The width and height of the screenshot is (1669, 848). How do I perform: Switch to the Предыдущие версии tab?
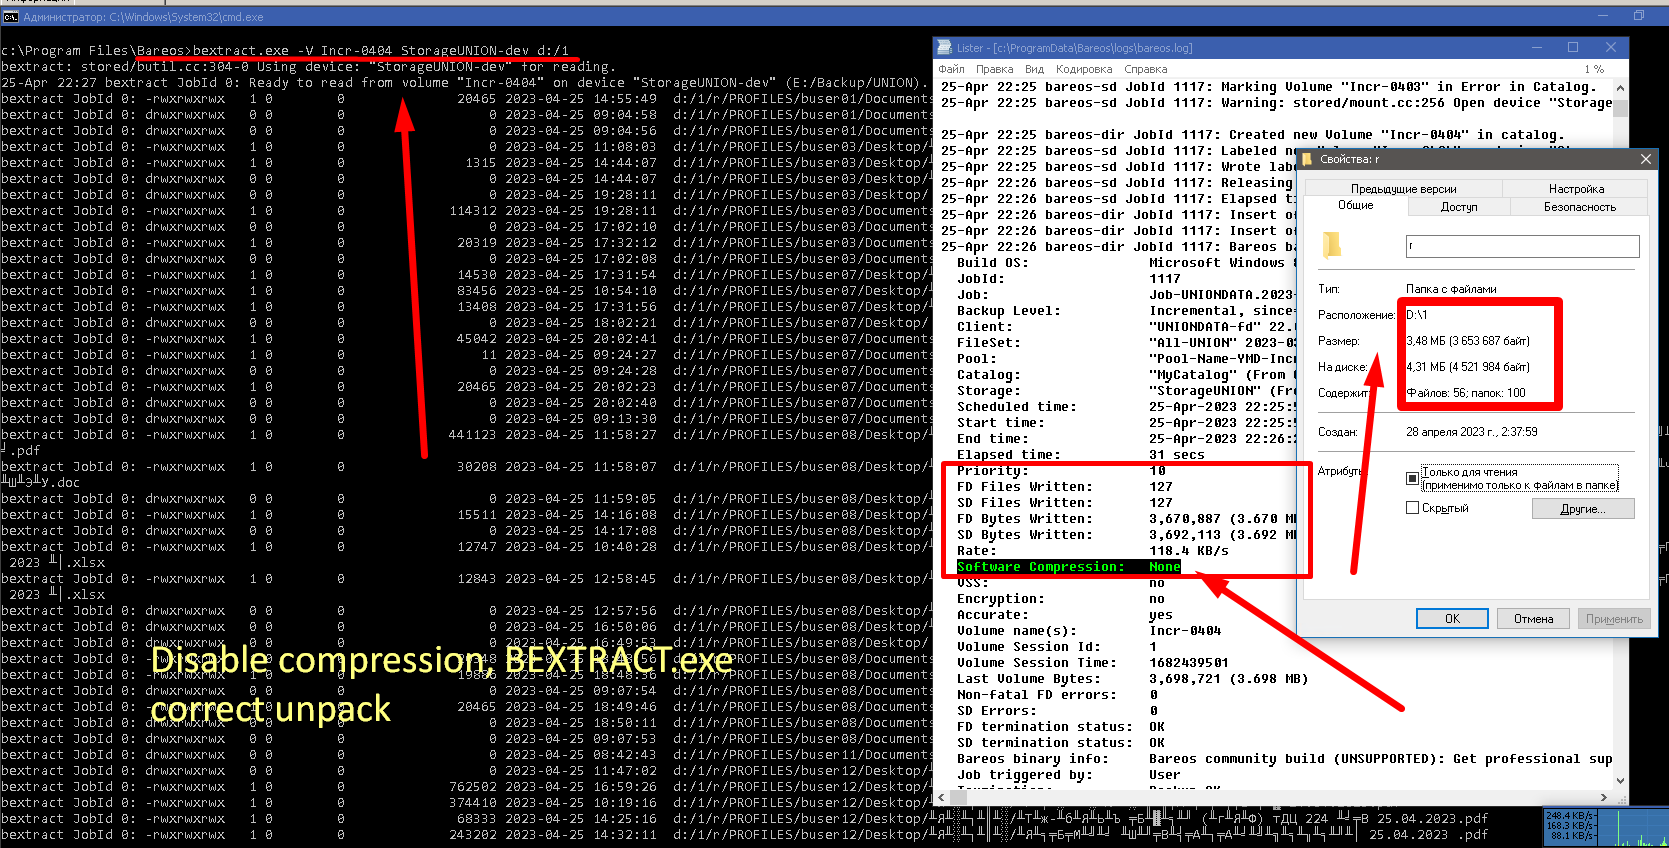point(1403,189)
